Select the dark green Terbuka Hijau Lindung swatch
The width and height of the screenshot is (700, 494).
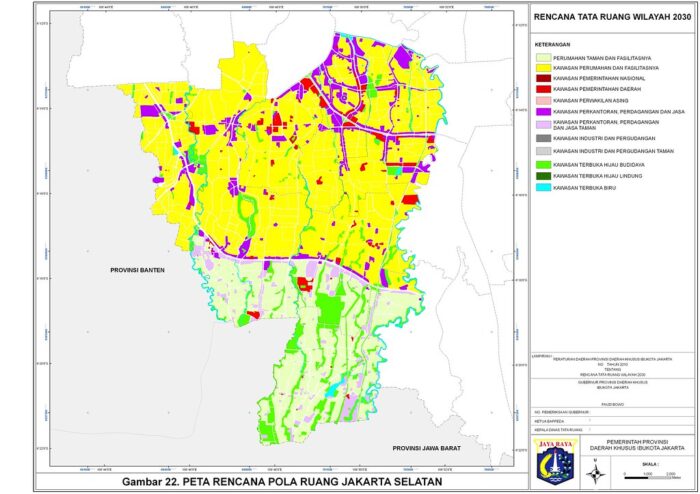click(x=543, y=175)
